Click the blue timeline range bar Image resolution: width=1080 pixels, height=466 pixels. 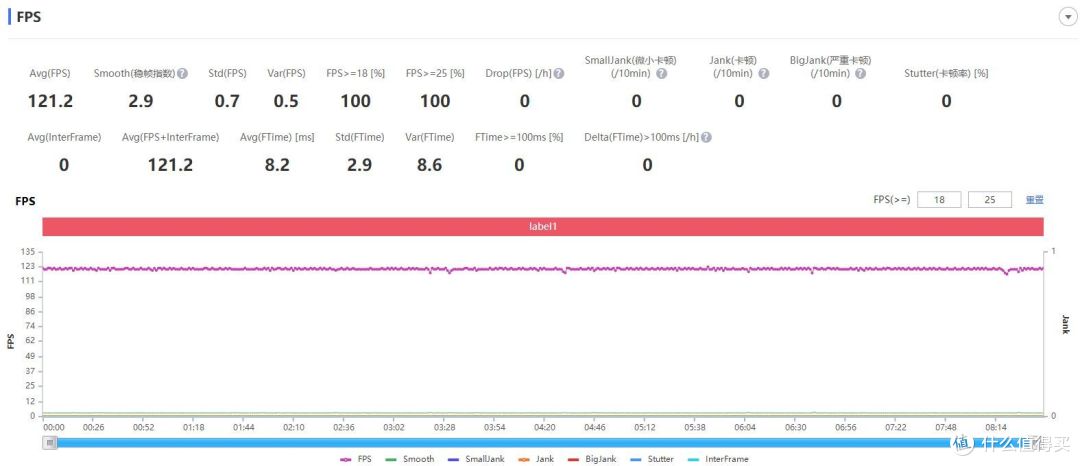[543, 443]
